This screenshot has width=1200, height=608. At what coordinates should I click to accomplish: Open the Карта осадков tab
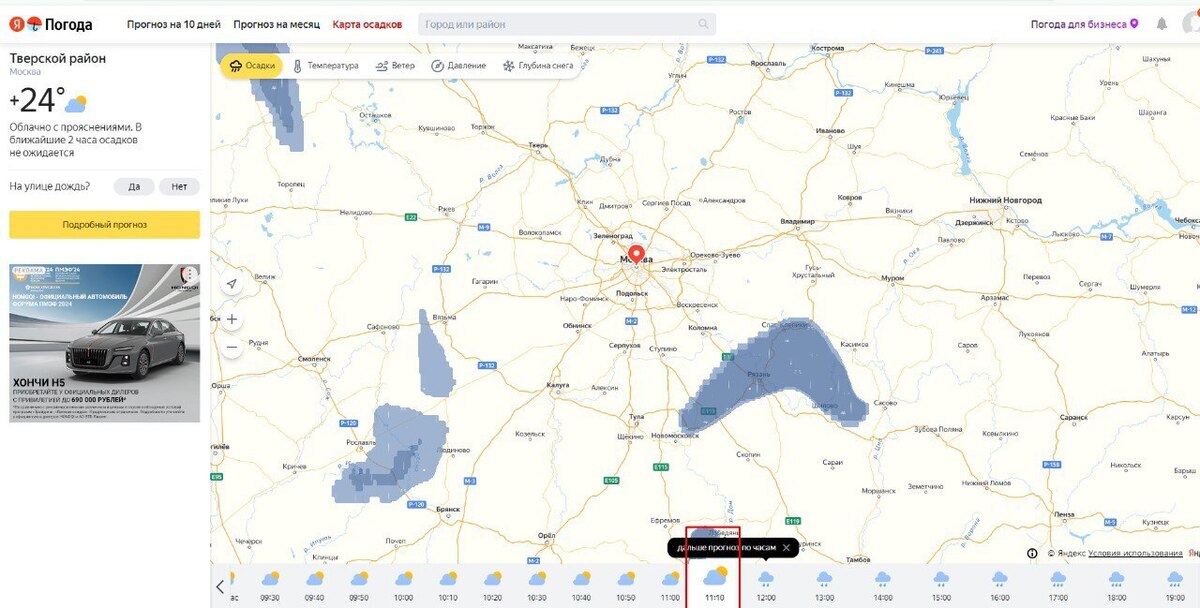click(x=368, y=24)
